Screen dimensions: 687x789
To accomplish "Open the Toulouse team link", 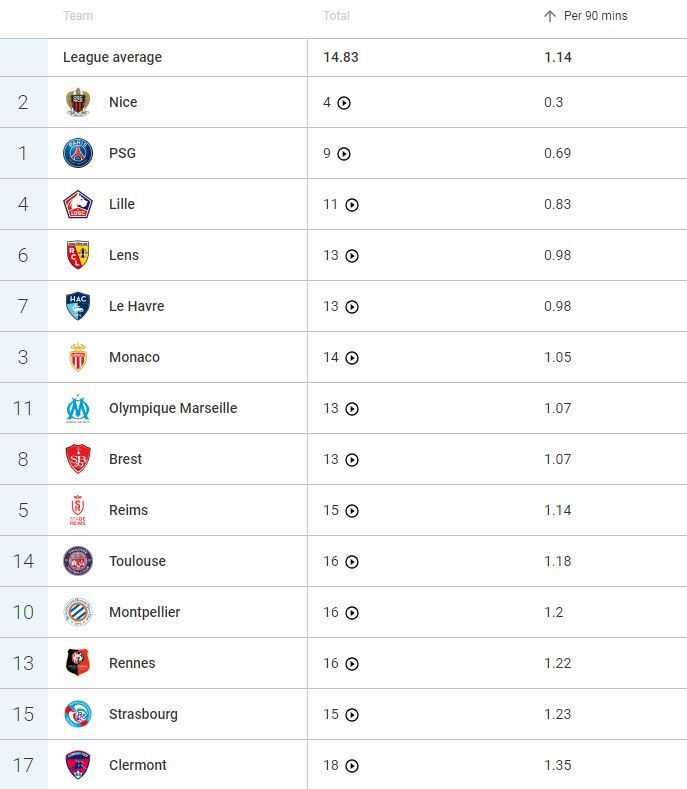I will tap(137, 561).
